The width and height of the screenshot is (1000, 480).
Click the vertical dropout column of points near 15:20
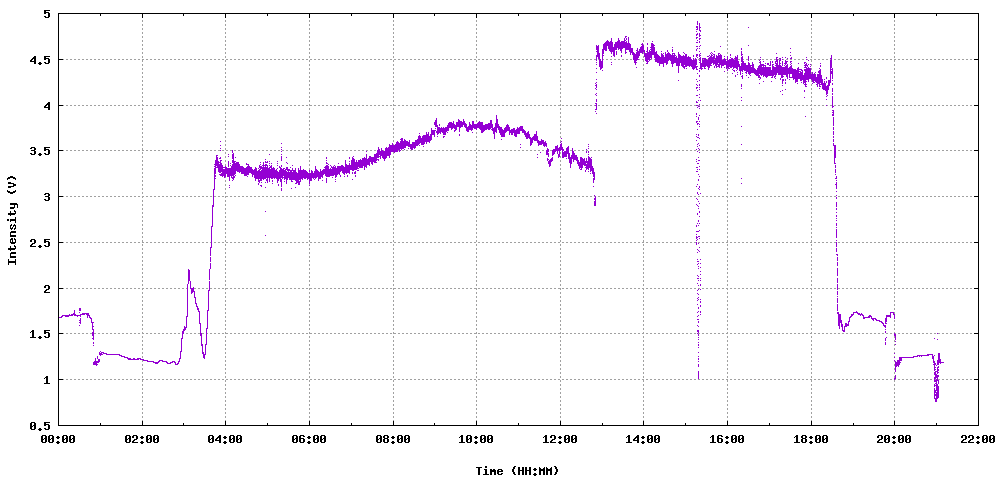[x=698, y=198]
